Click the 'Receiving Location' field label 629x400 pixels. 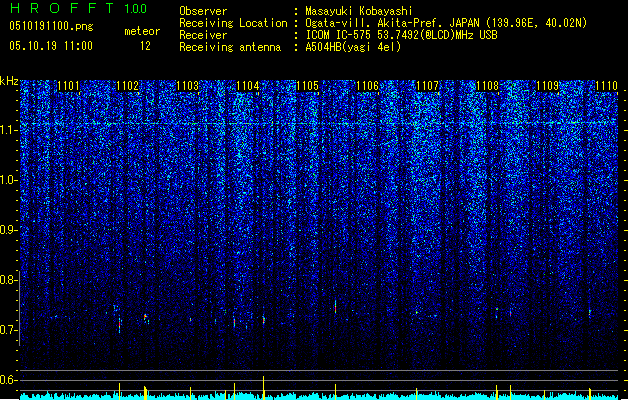pos(233,23)
